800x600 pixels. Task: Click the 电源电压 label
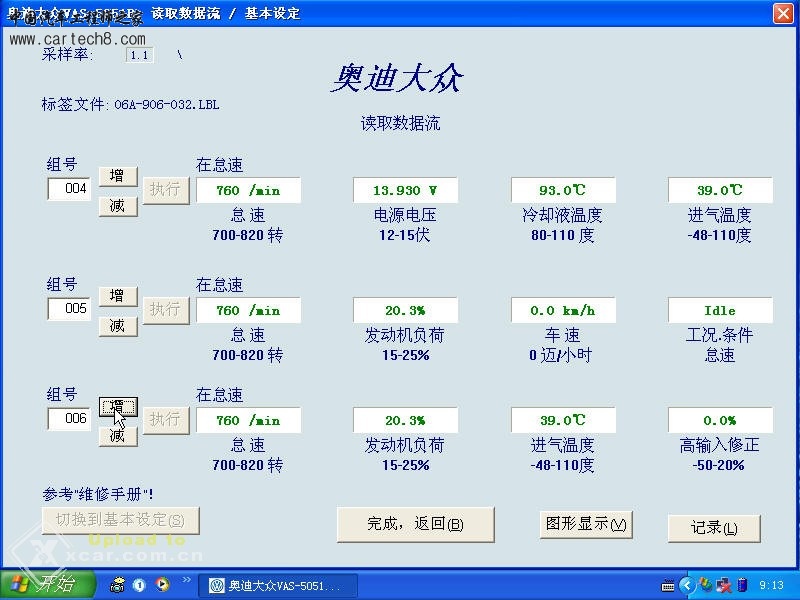click(x=405, y=215)
